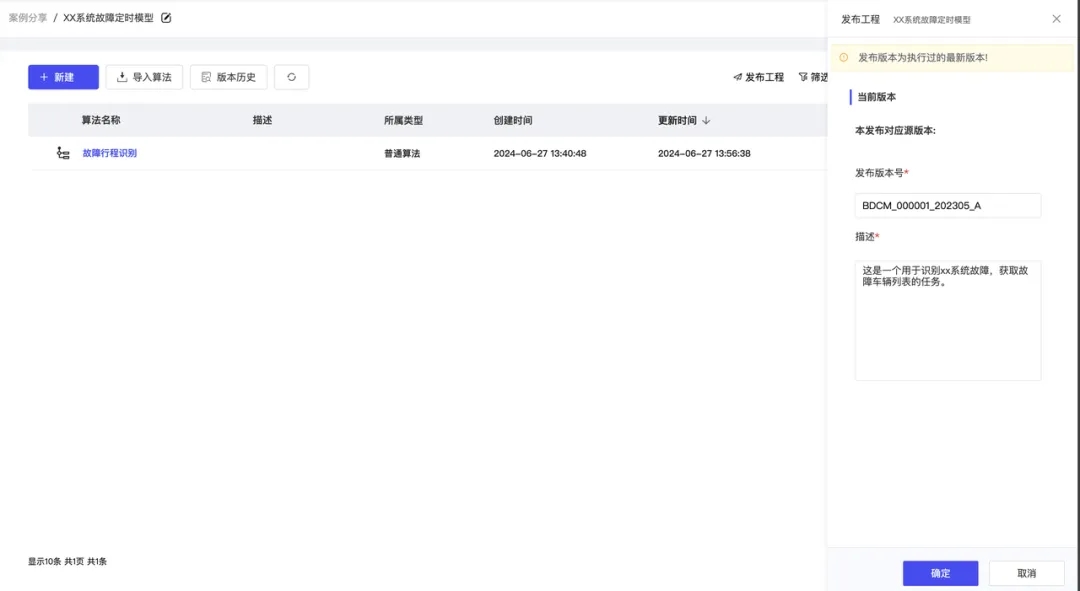
Task: Open 版本历史 version history
Action: (x=228, y=77)
